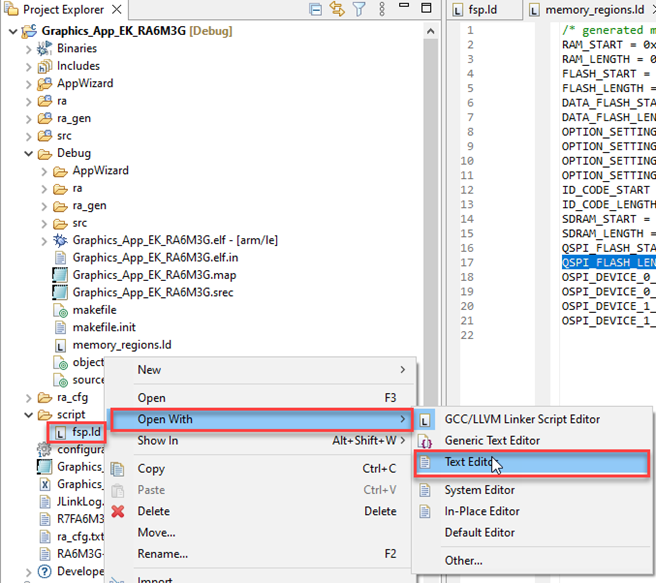The width and height of the screenshot is (656, 583).
Task: Expand the top-level AppWizard folder
Action: point(28,84)
